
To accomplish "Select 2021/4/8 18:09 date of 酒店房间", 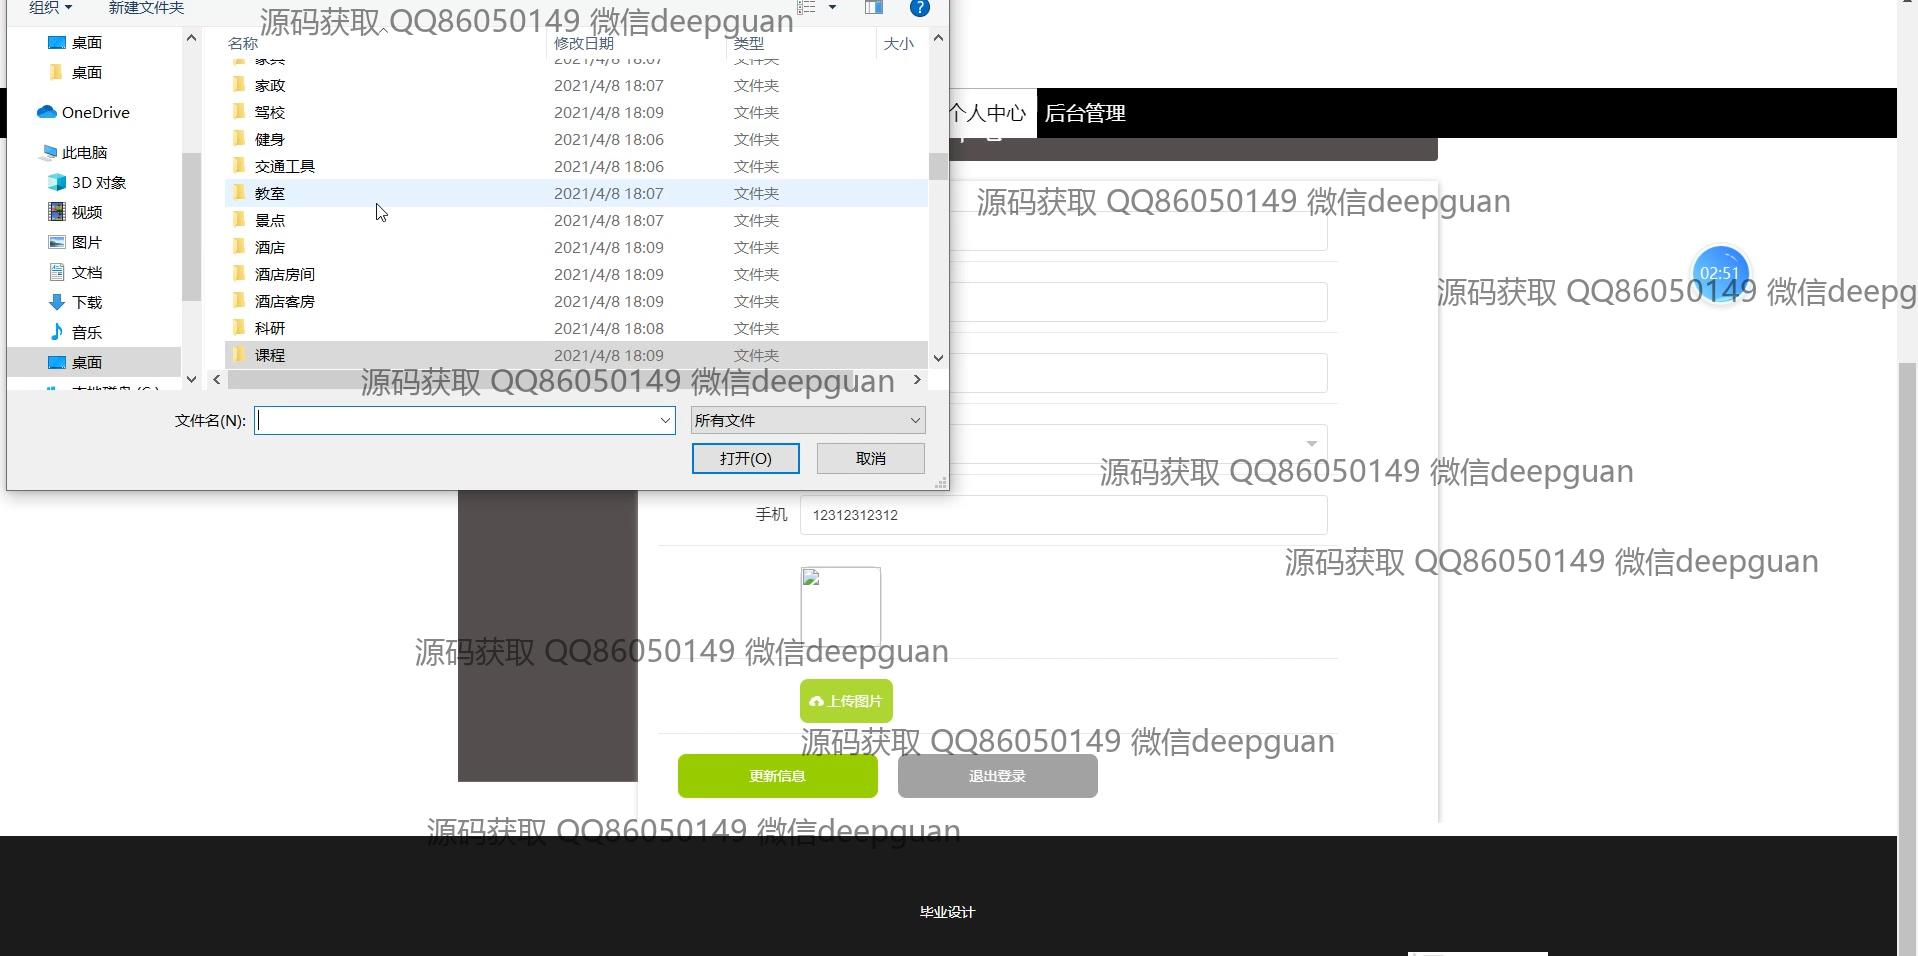I will click(x=608, y=274).
